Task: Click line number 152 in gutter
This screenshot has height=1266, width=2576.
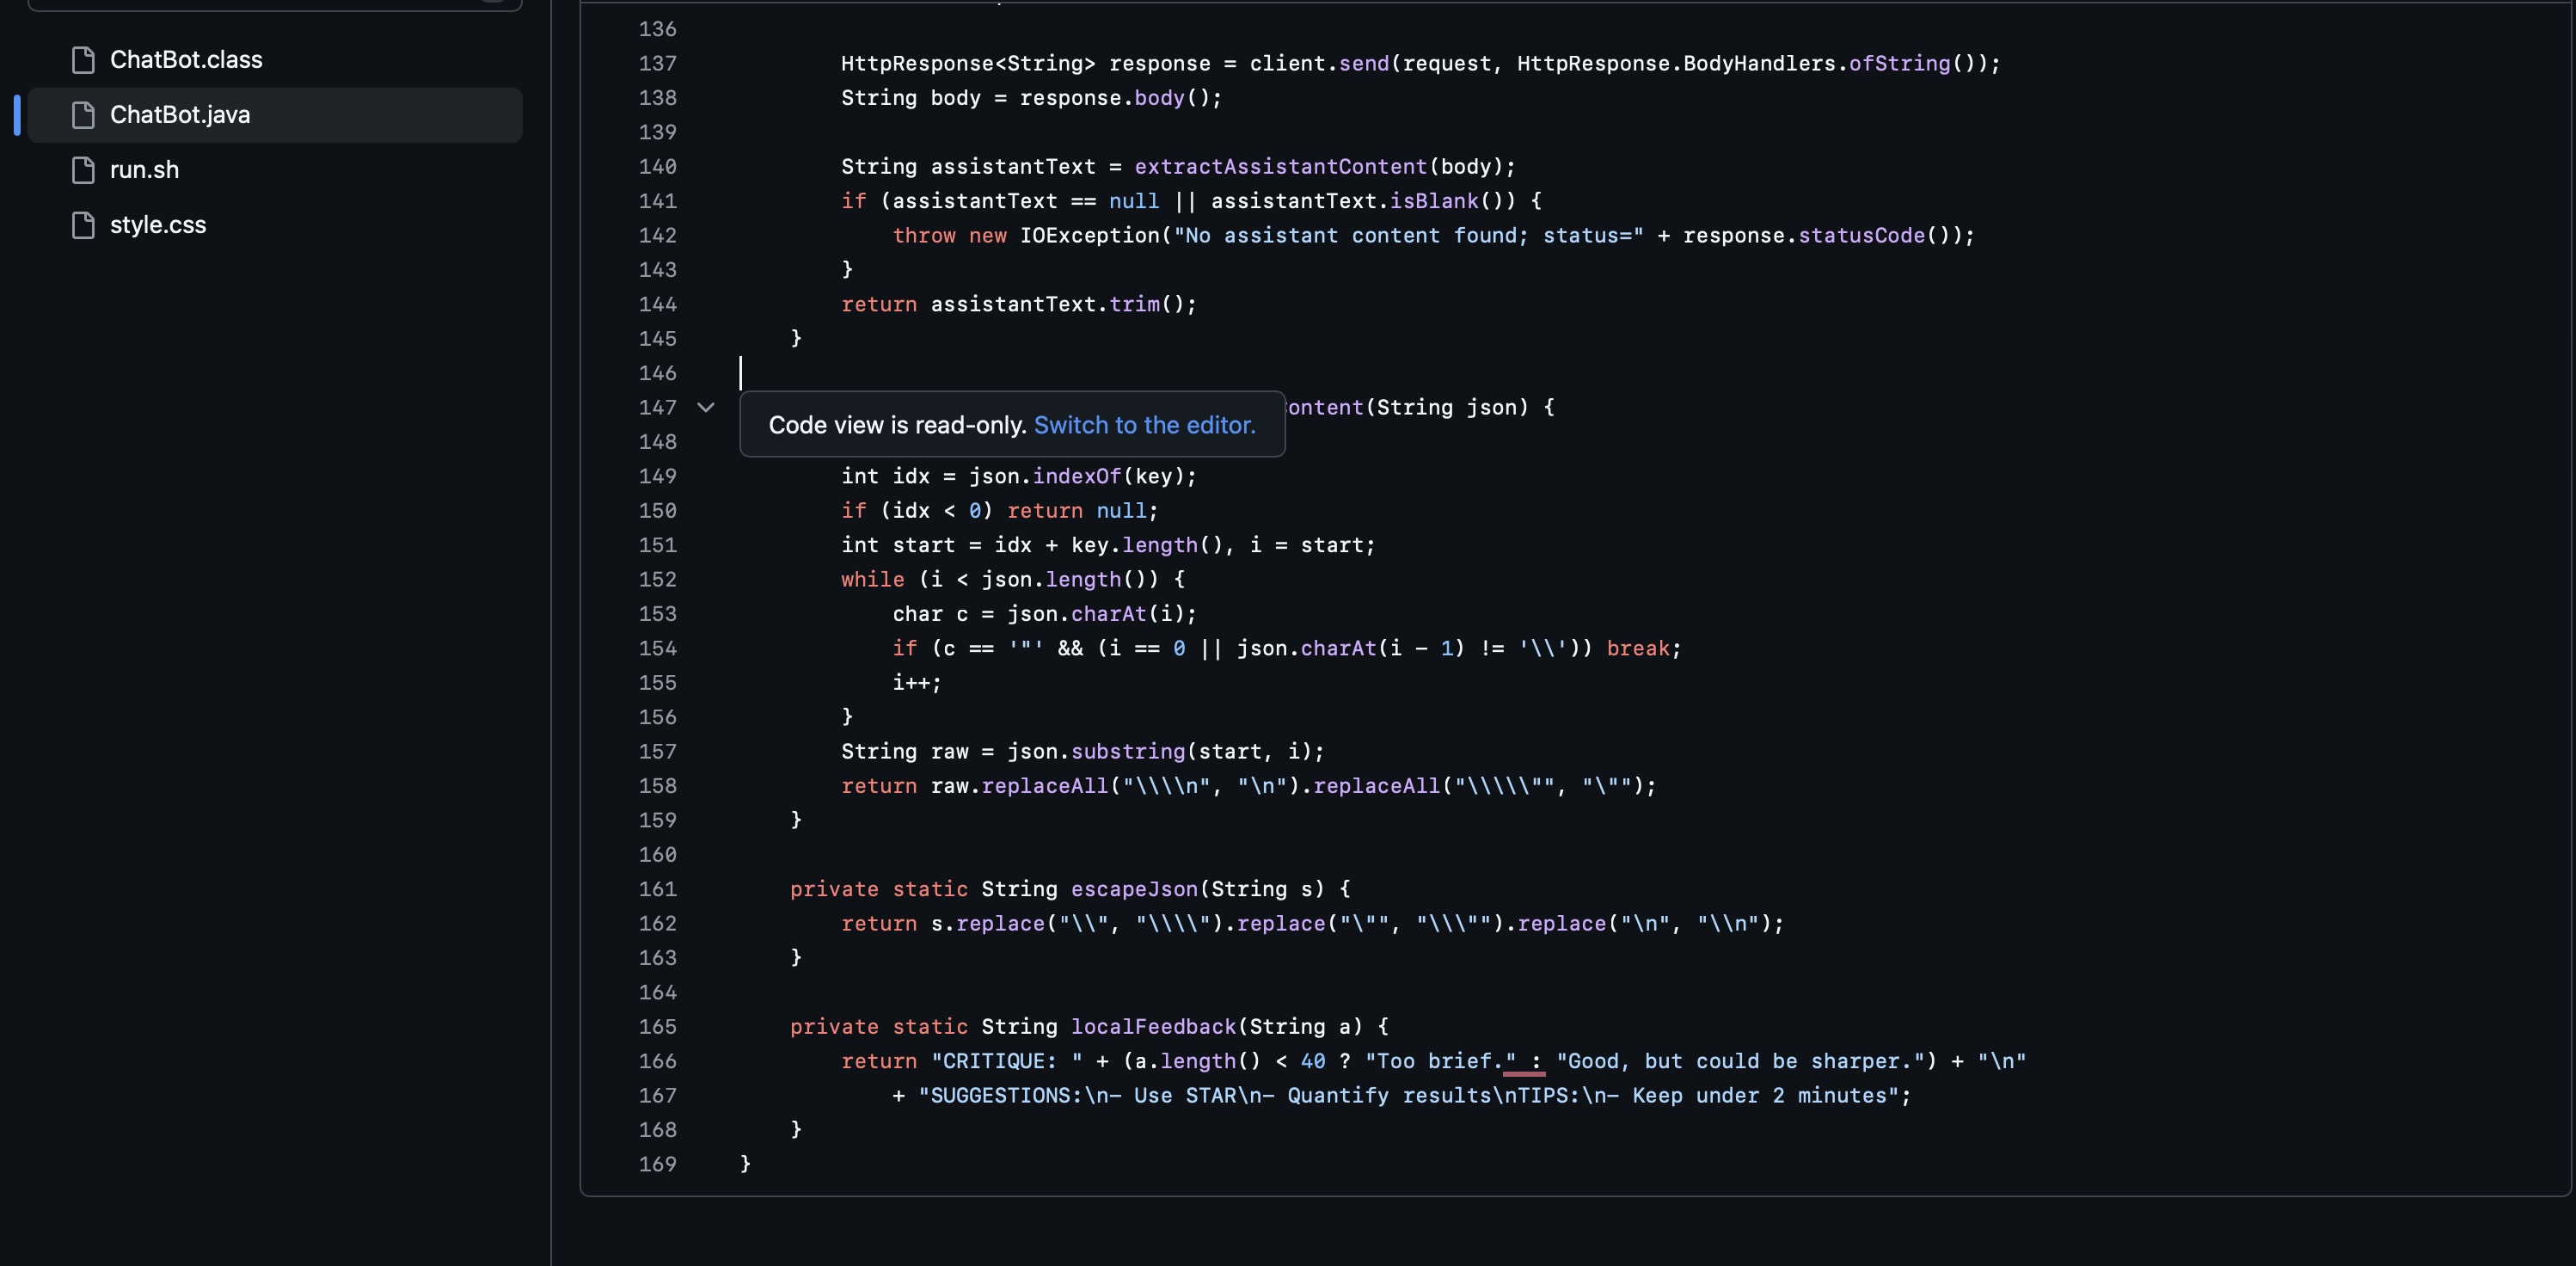Action: [x=657, y=580]
